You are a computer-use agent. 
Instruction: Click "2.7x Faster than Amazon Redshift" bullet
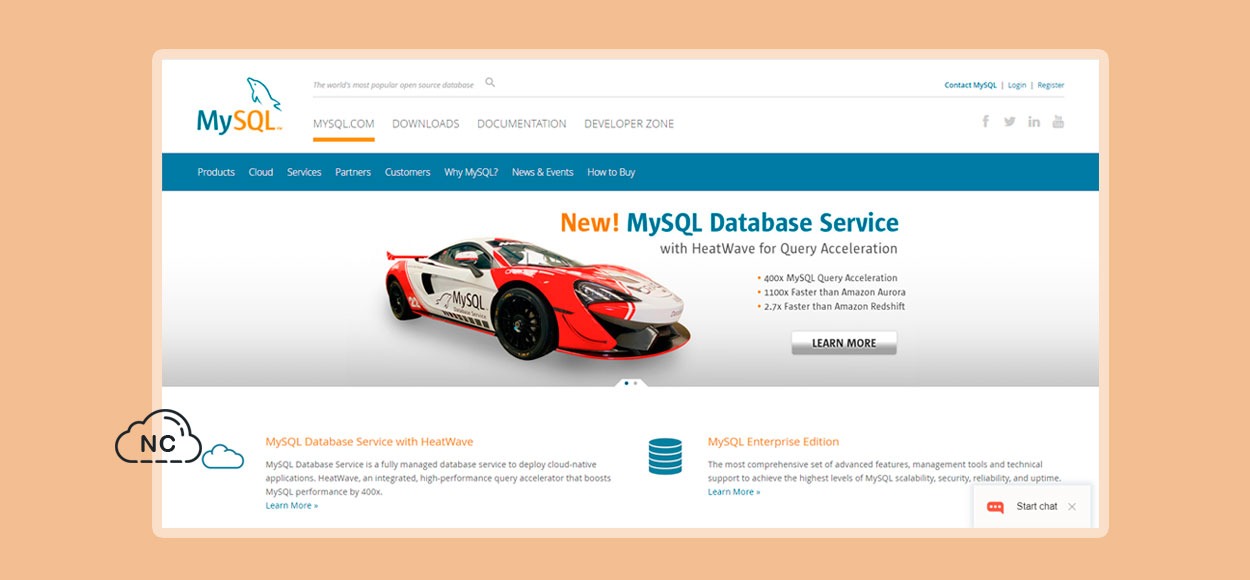[x=831, y=306]
